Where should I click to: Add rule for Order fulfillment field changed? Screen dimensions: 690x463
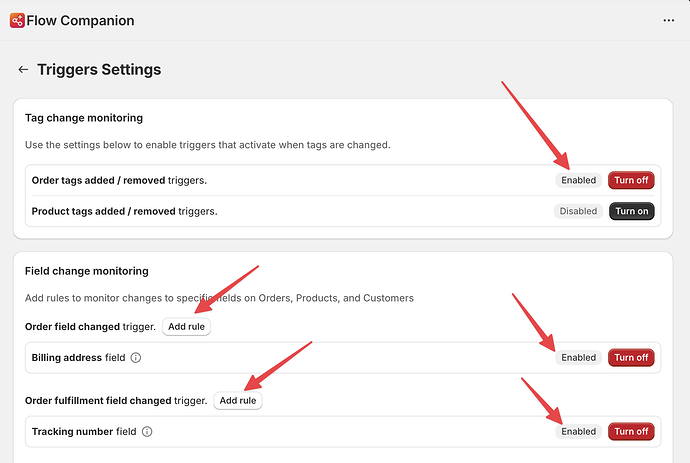tap(238, 401)
